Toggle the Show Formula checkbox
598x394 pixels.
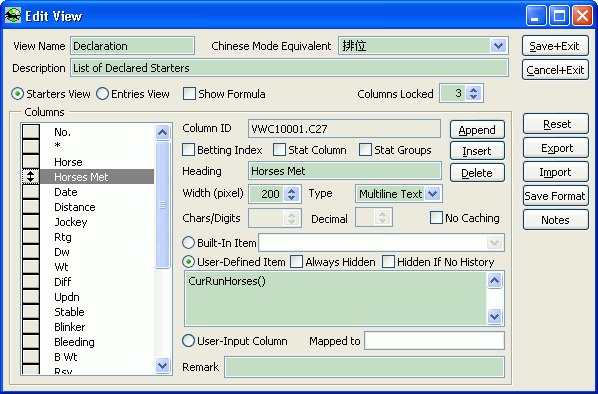coord(190,94)
